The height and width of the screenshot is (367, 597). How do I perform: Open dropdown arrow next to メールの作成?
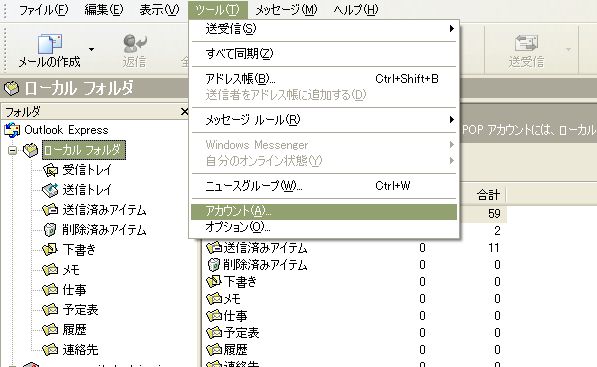(91, 49)
